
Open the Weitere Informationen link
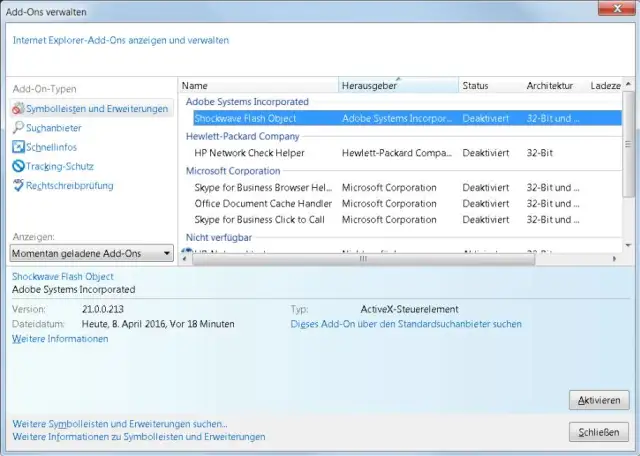[60, 339]
